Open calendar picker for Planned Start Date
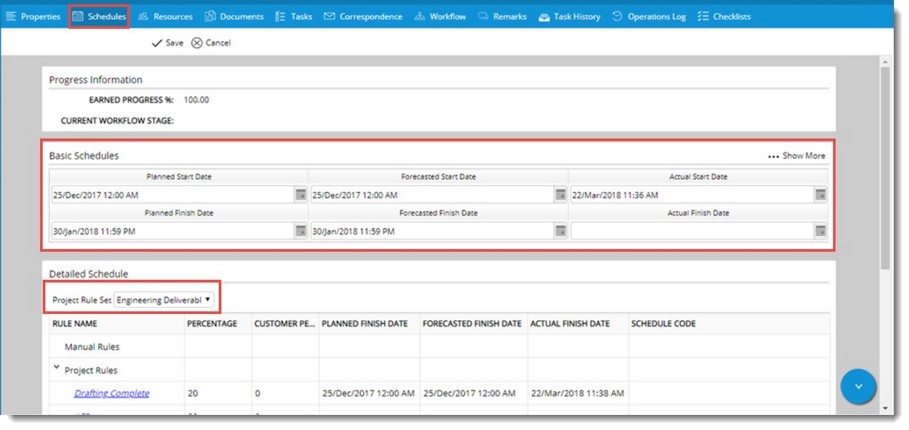 (300, 194)
